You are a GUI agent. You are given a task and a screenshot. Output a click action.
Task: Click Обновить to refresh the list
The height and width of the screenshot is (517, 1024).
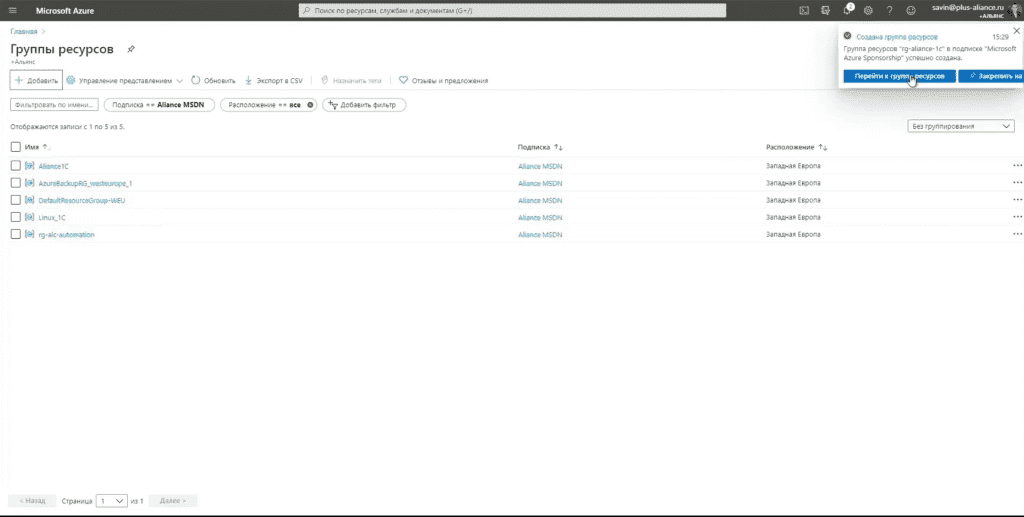(x=214, y=81)
